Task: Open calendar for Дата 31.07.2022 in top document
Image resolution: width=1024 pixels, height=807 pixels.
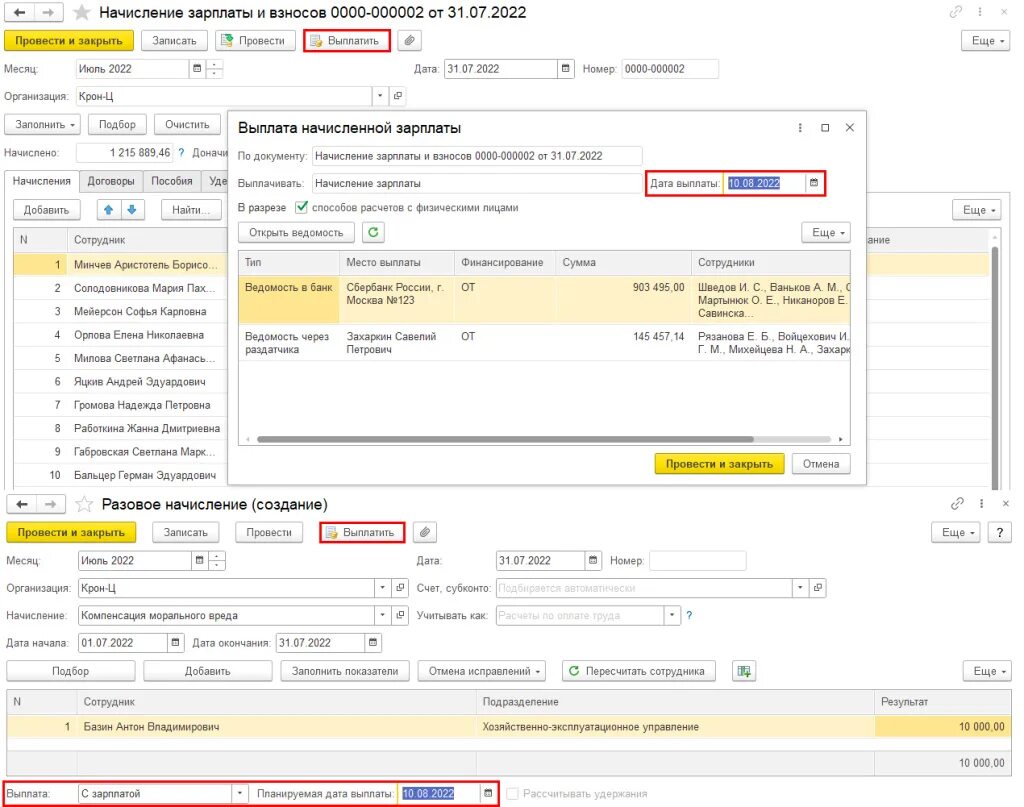Action: coord(566,69)
